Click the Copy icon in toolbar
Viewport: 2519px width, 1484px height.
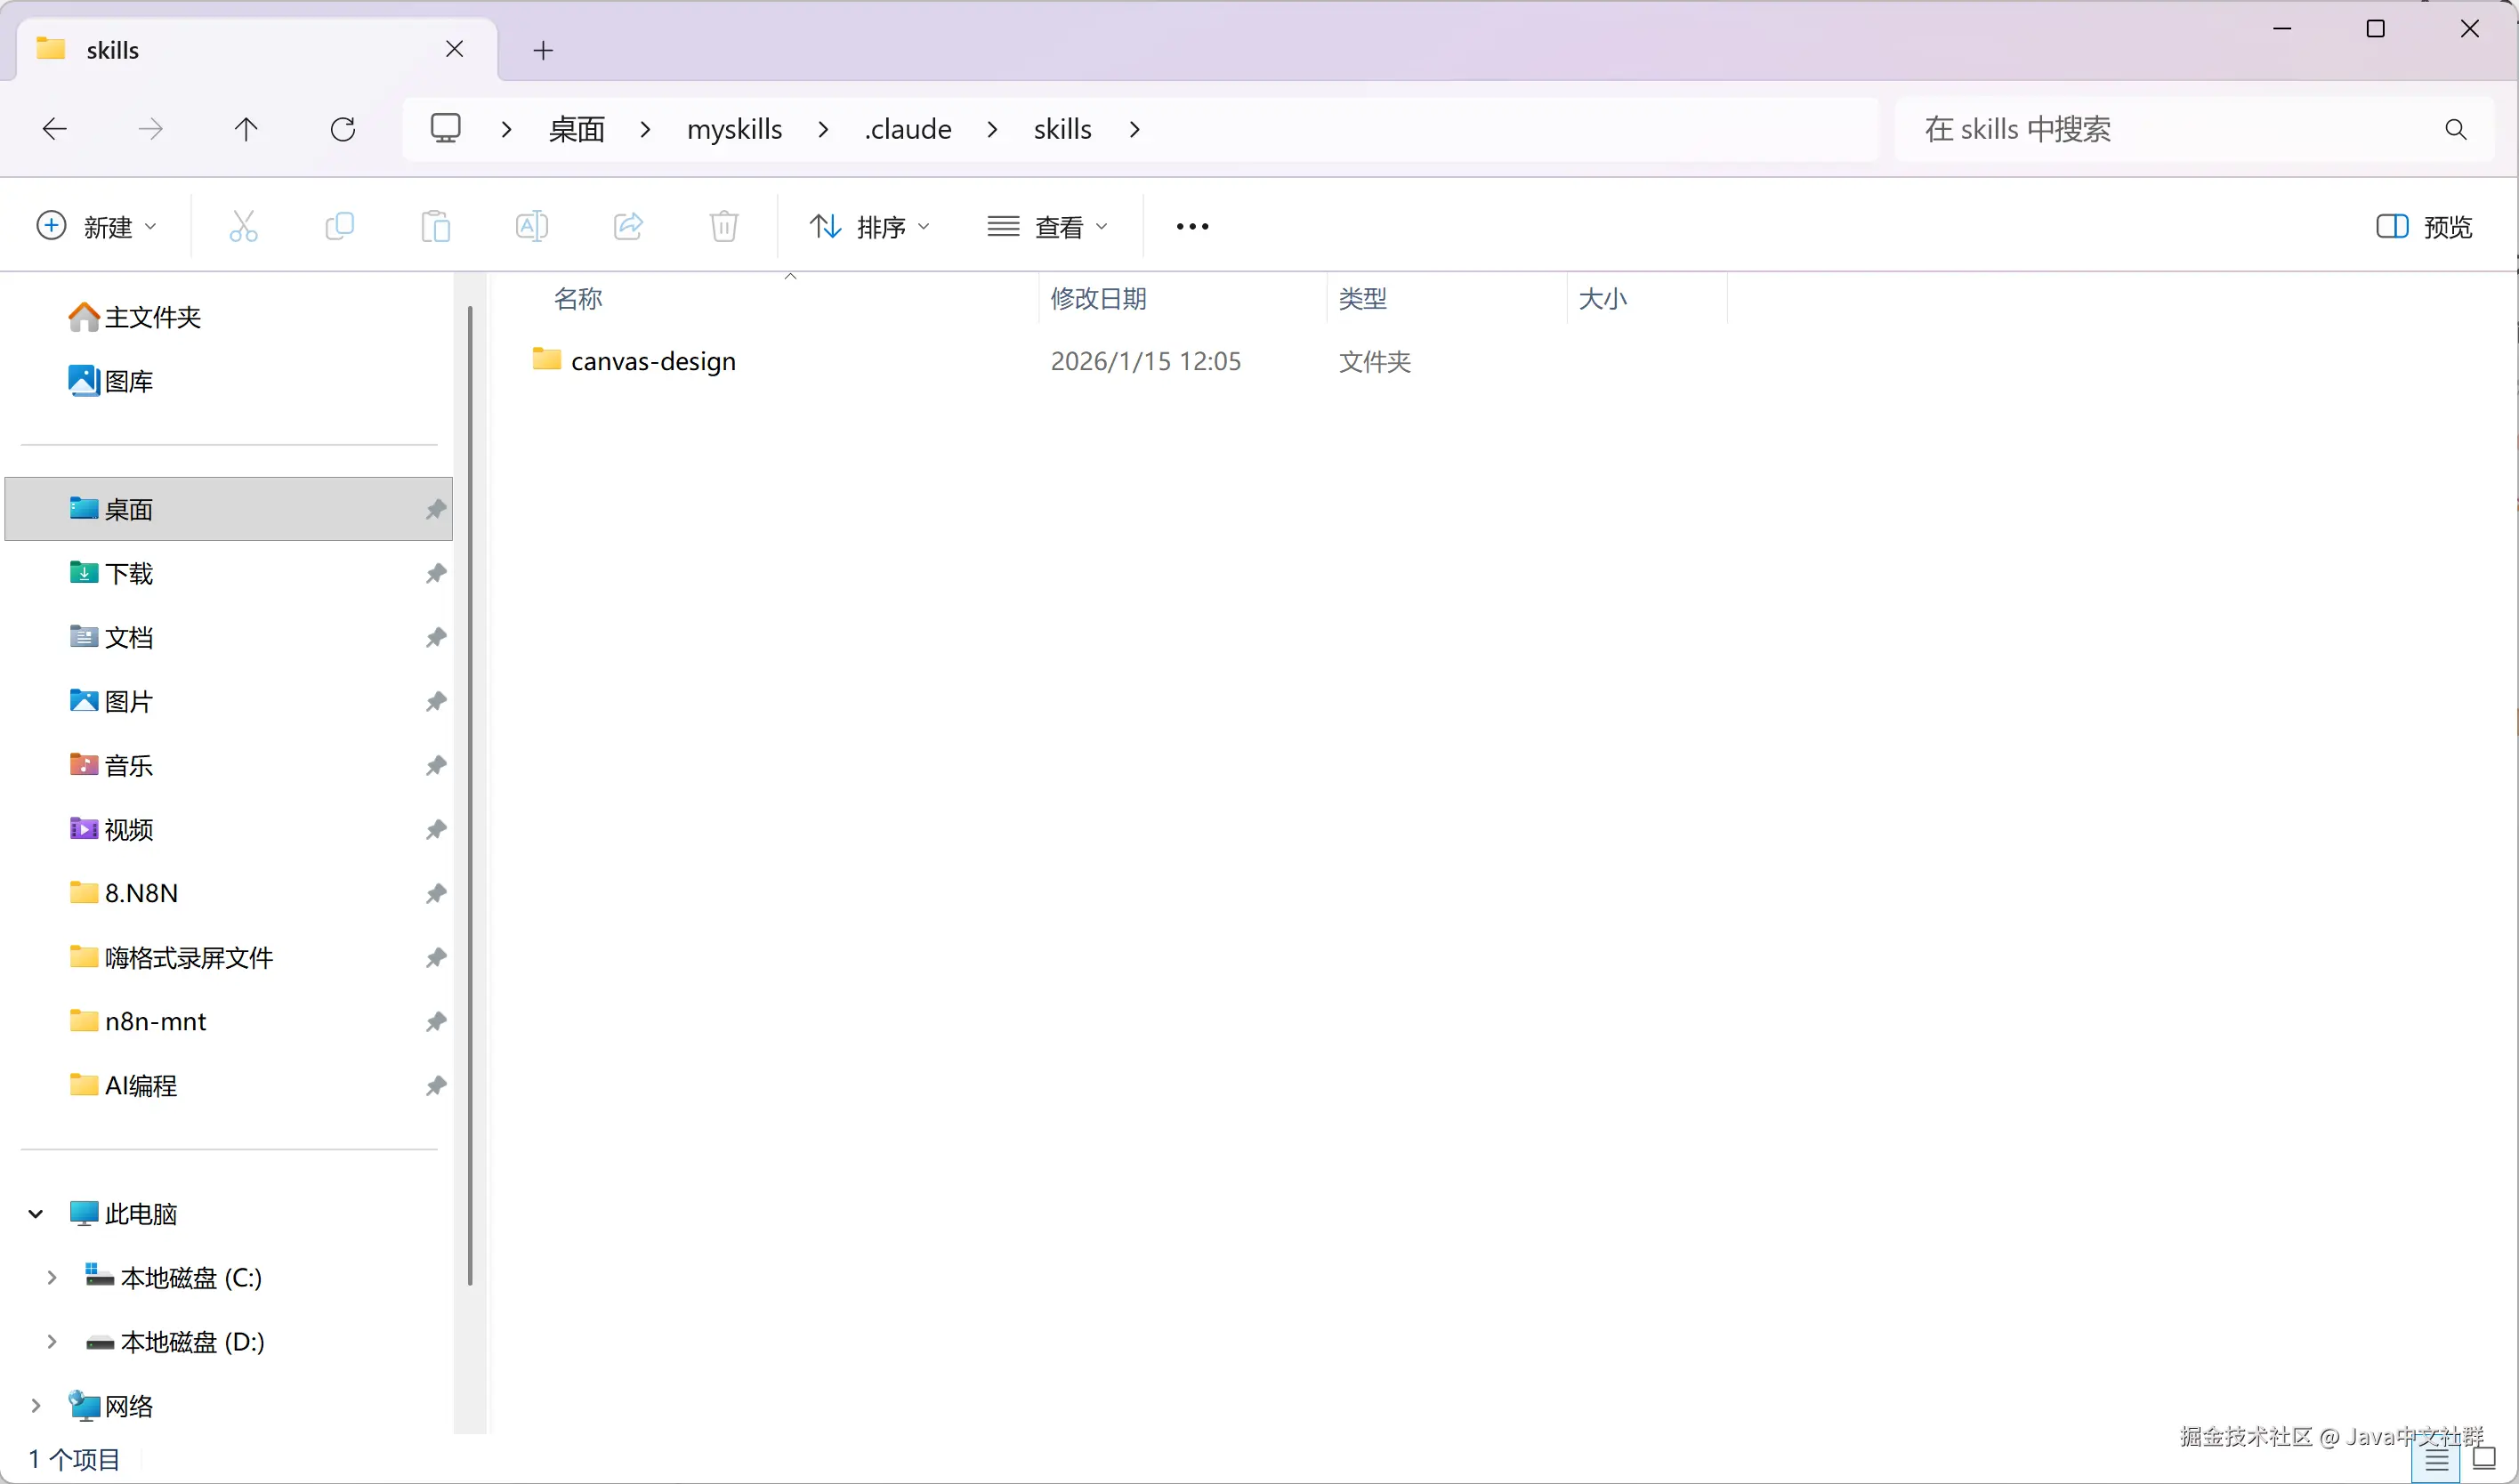pos(339,227)
